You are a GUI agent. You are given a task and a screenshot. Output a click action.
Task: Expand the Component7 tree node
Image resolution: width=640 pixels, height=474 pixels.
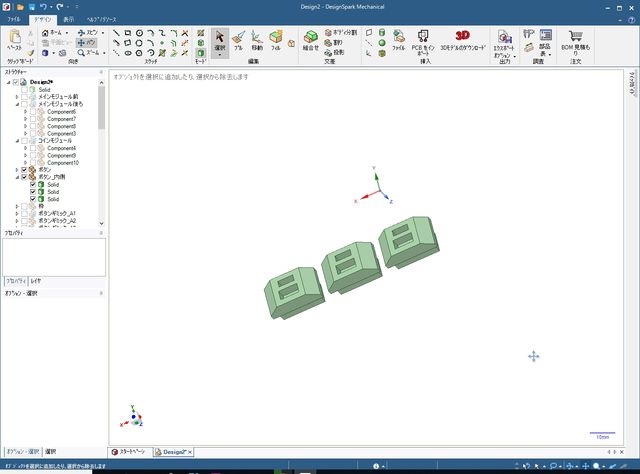25,119
